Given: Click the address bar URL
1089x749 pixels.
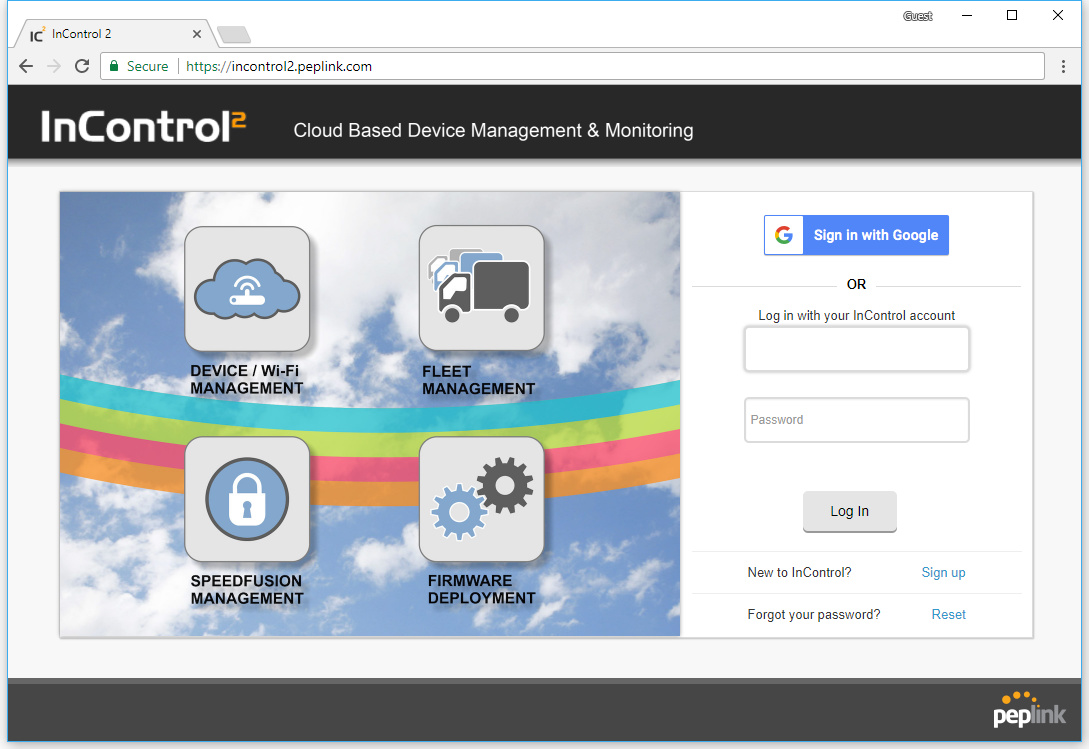Looking at the screenshot, I should [279, 66].
